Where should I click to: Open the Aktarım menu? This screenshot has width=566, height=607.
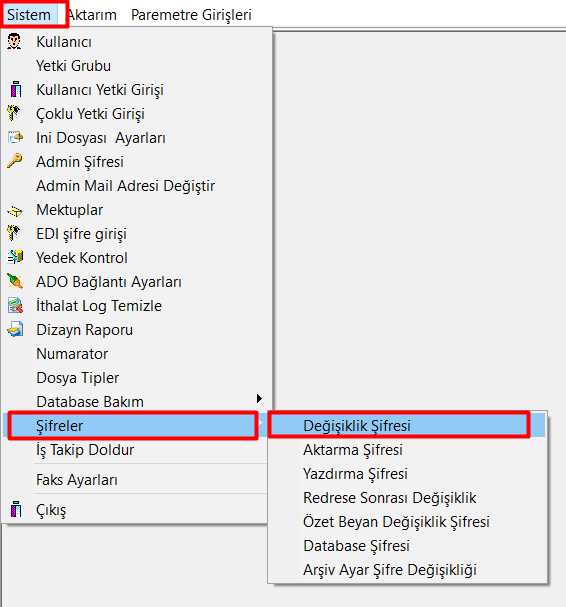coord(92,15)
